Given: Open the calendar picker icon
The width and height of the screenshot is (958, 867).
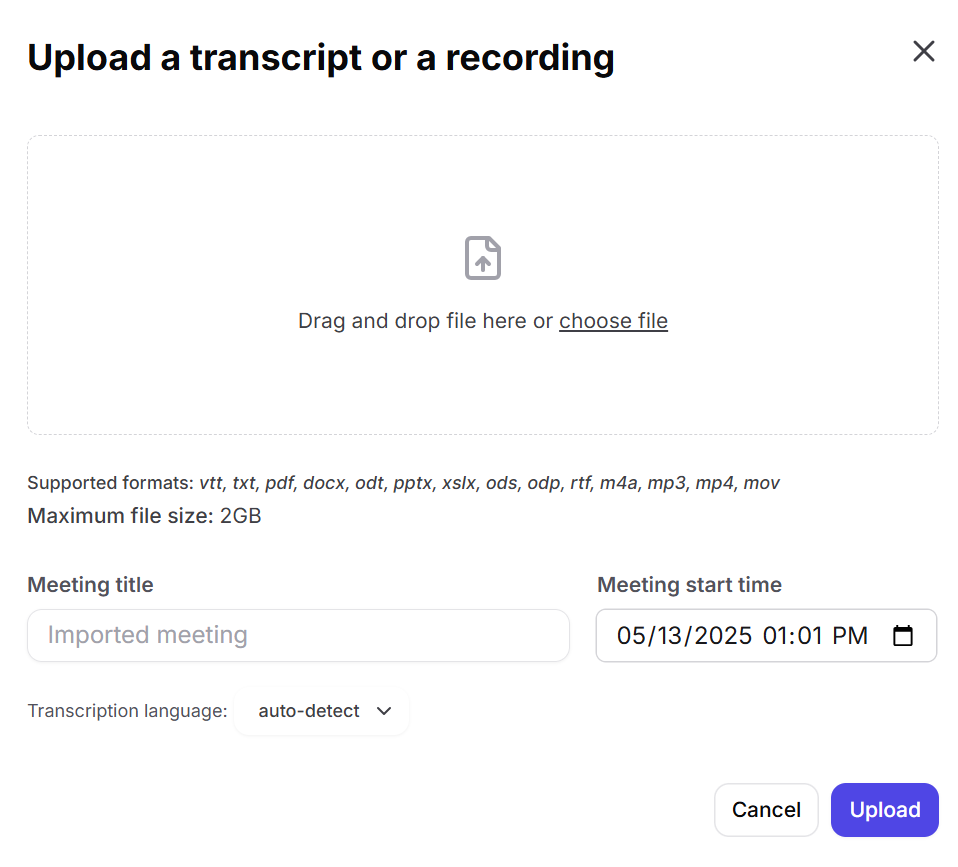Looking at the screenshot, I should (x=903, y=636).
